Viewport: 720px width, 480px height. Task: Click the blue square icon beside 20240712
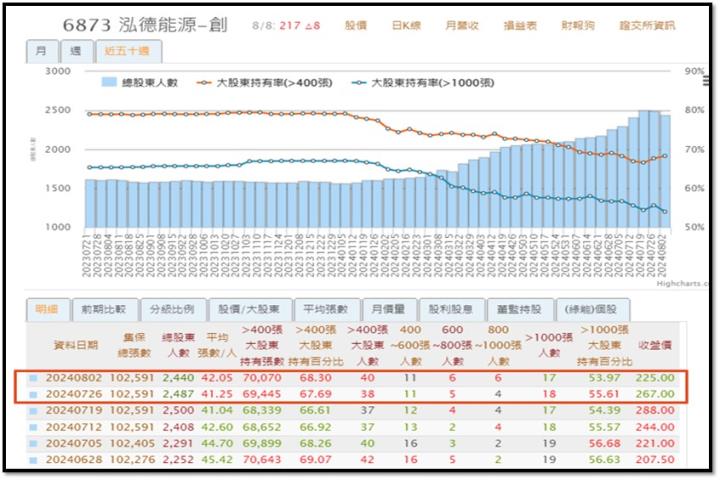point(33,427)
